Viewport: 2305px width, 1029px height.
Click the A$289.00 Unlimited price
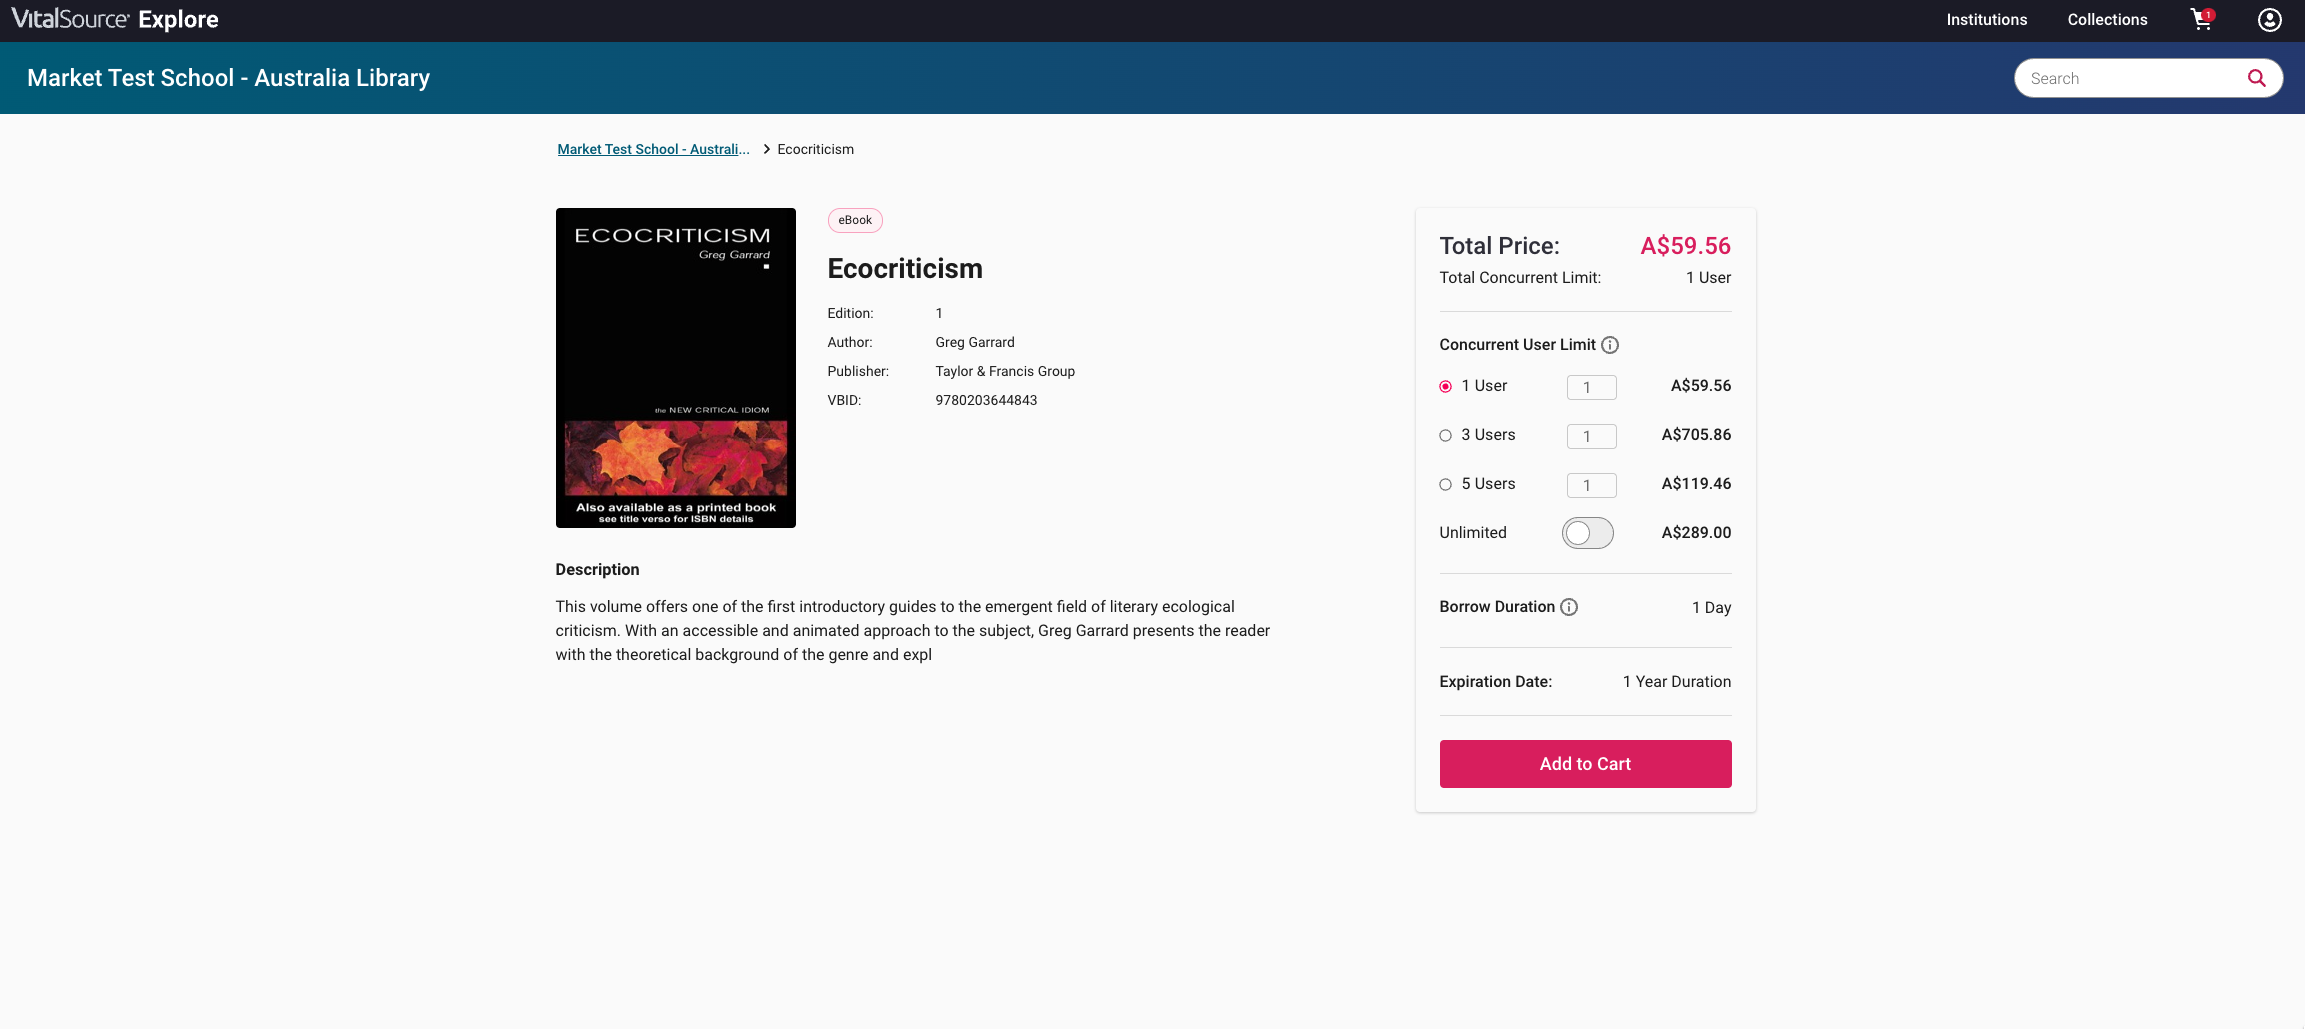(x=1696, y=533)
